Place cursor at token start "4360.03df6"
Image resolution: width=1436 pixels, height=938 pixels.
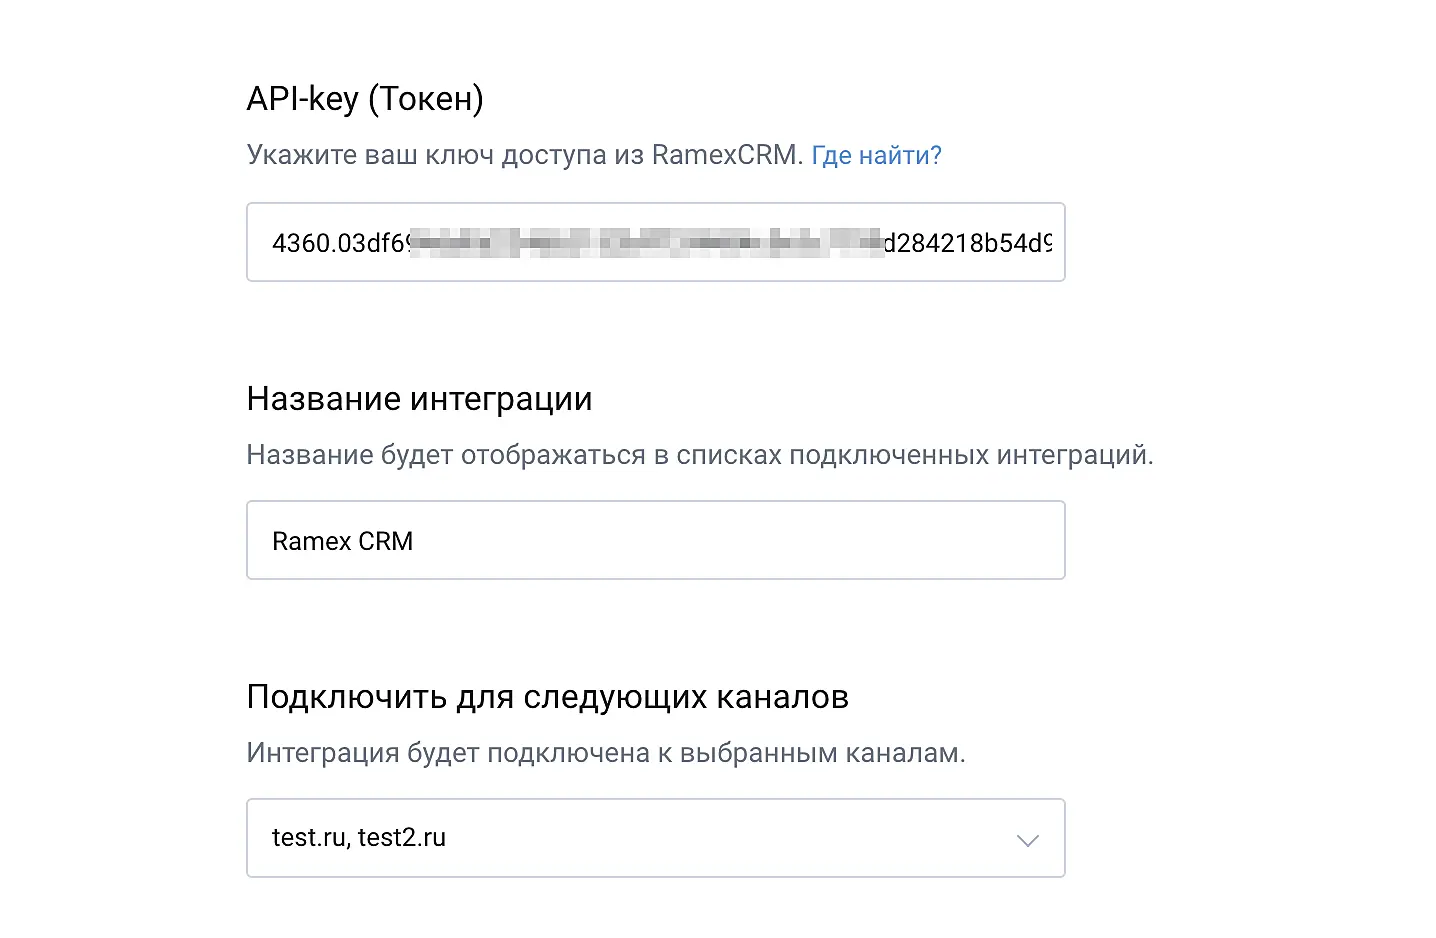[340, 243]
